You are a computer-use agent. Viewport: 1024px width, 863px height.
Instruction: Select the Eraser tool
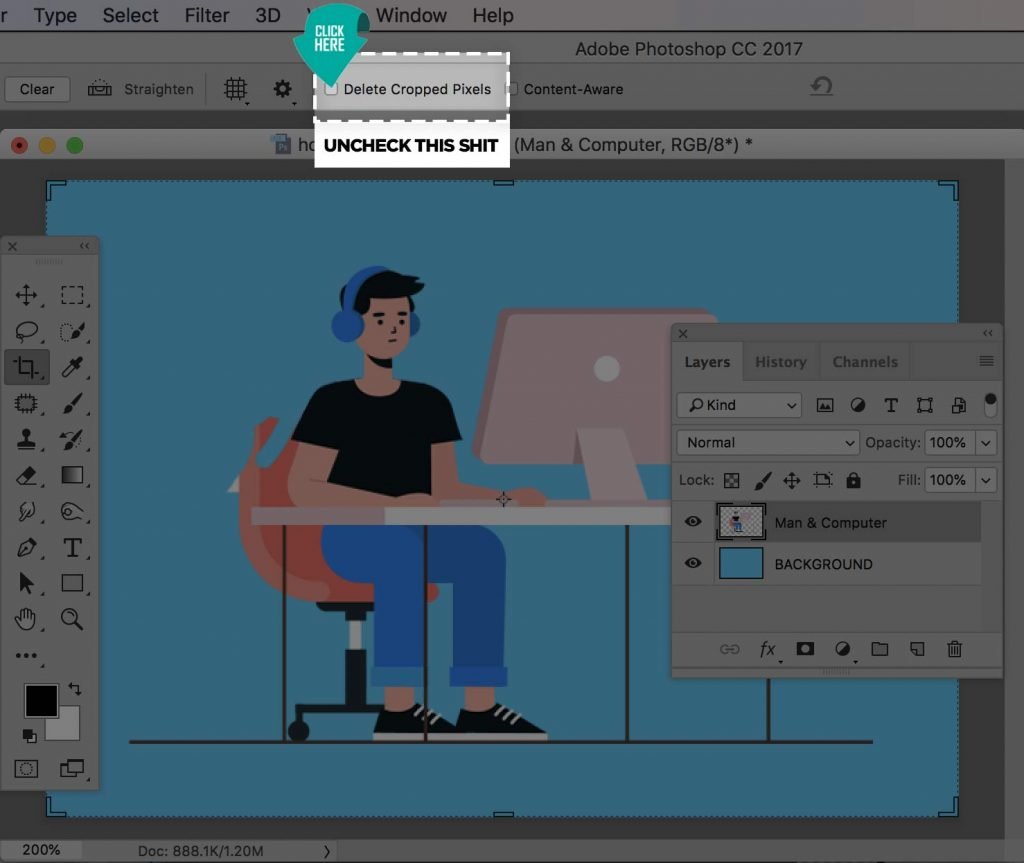tap(26, 476)
